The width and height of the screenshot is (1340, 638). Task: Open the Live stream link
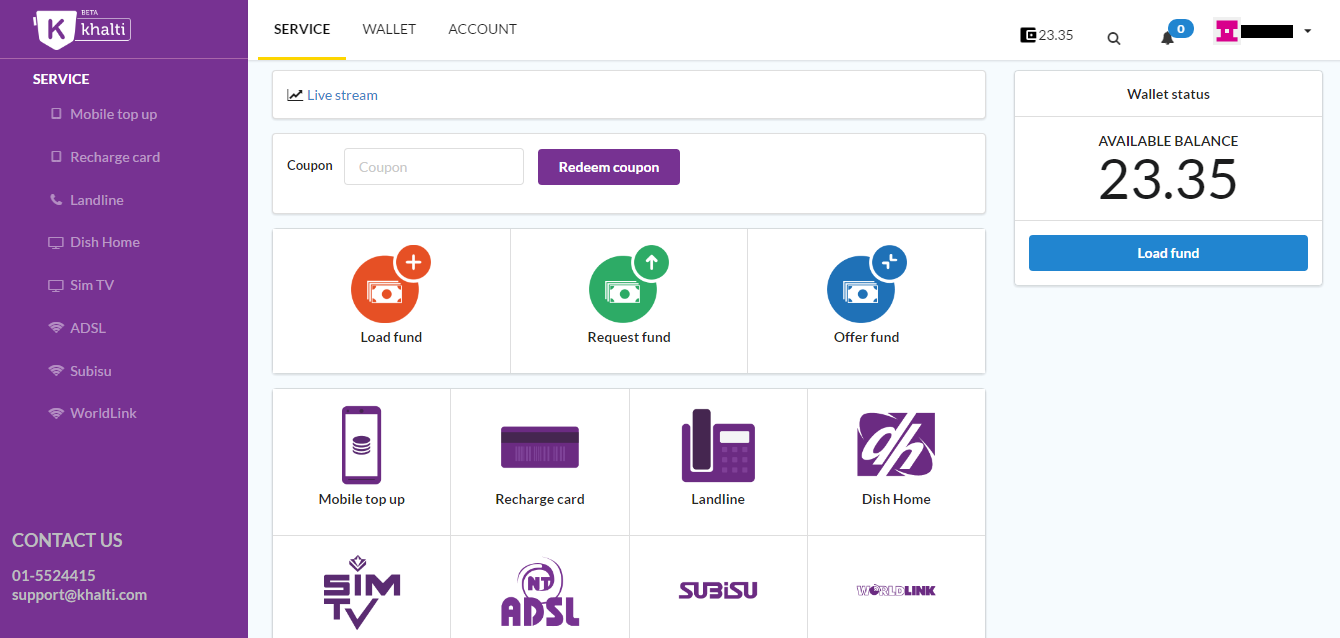click(342, 95)
